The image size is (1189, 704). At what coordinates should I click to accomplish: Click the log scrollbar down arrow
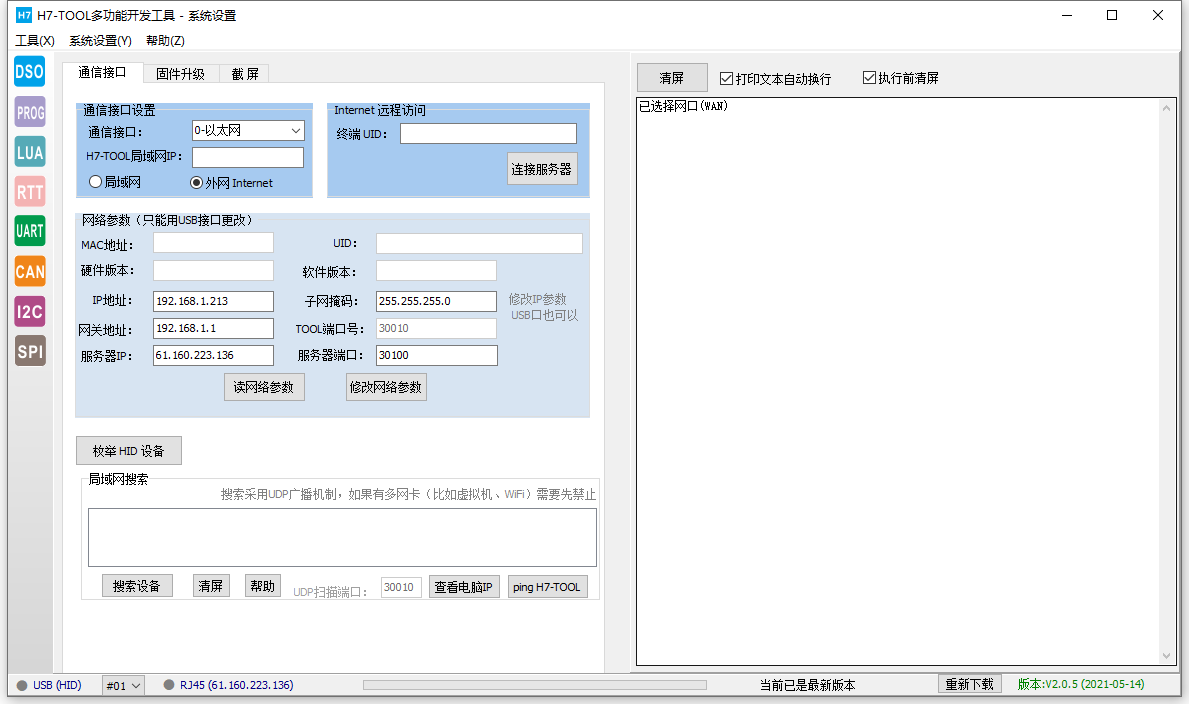pos(1166,656)
